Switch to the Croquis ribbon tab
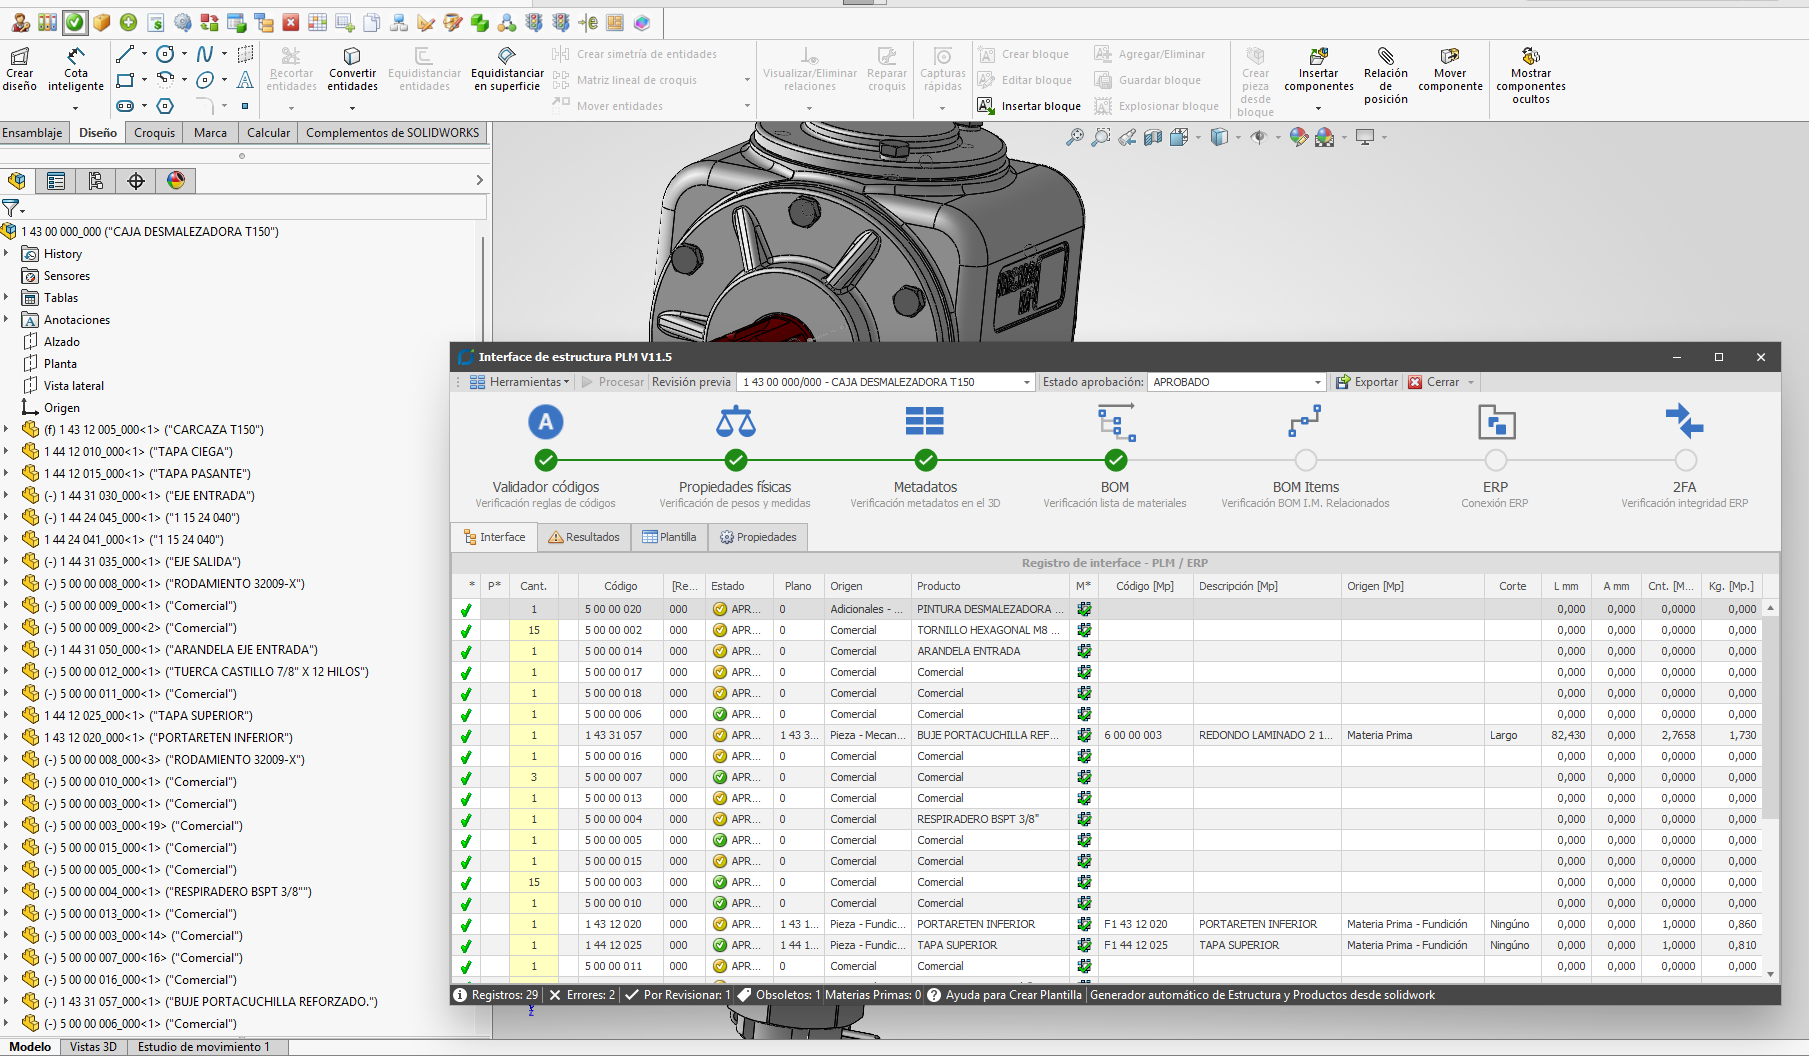This screenshot has width=1809, height=1056. click(x=154, y=133)
